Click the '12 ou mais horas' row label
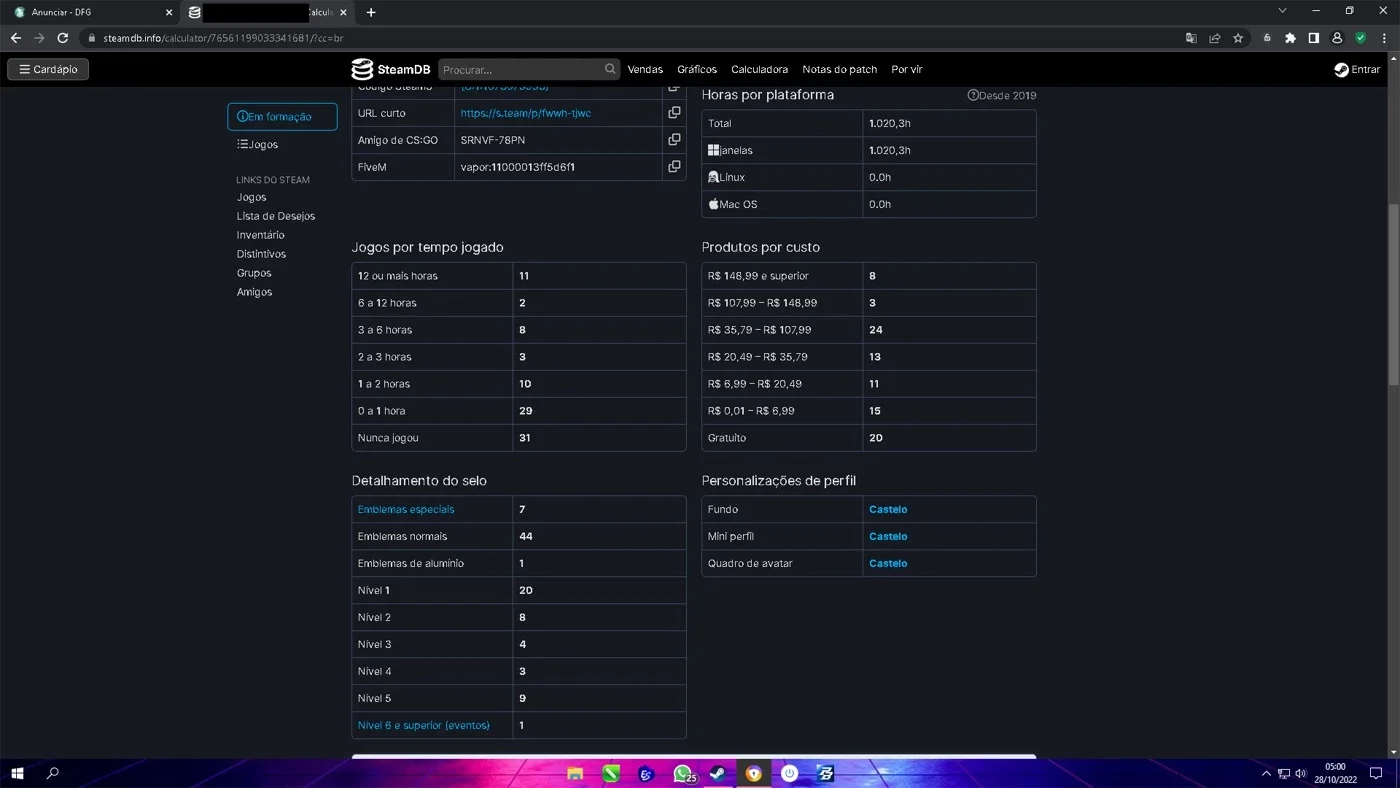1400x788 pixels. 398,276
